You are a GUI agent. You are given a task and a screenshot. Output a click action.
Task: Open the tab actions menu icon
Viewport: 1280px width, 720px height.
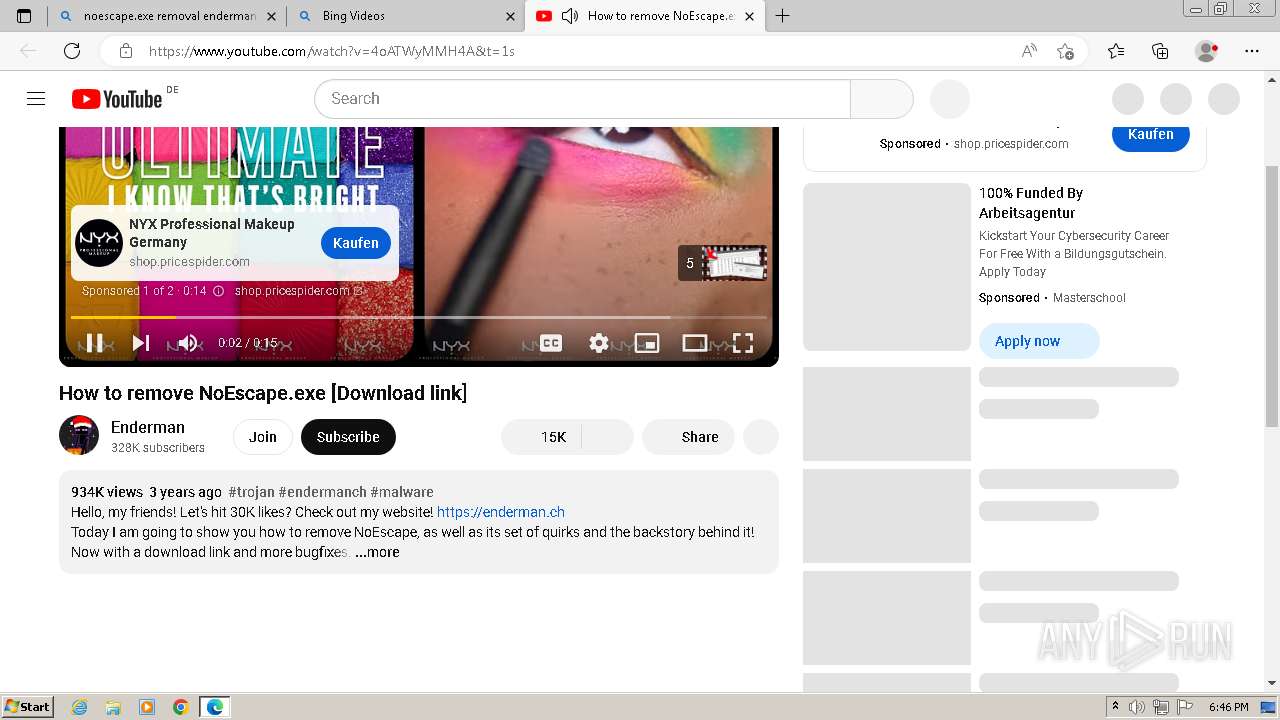[24, 16]
